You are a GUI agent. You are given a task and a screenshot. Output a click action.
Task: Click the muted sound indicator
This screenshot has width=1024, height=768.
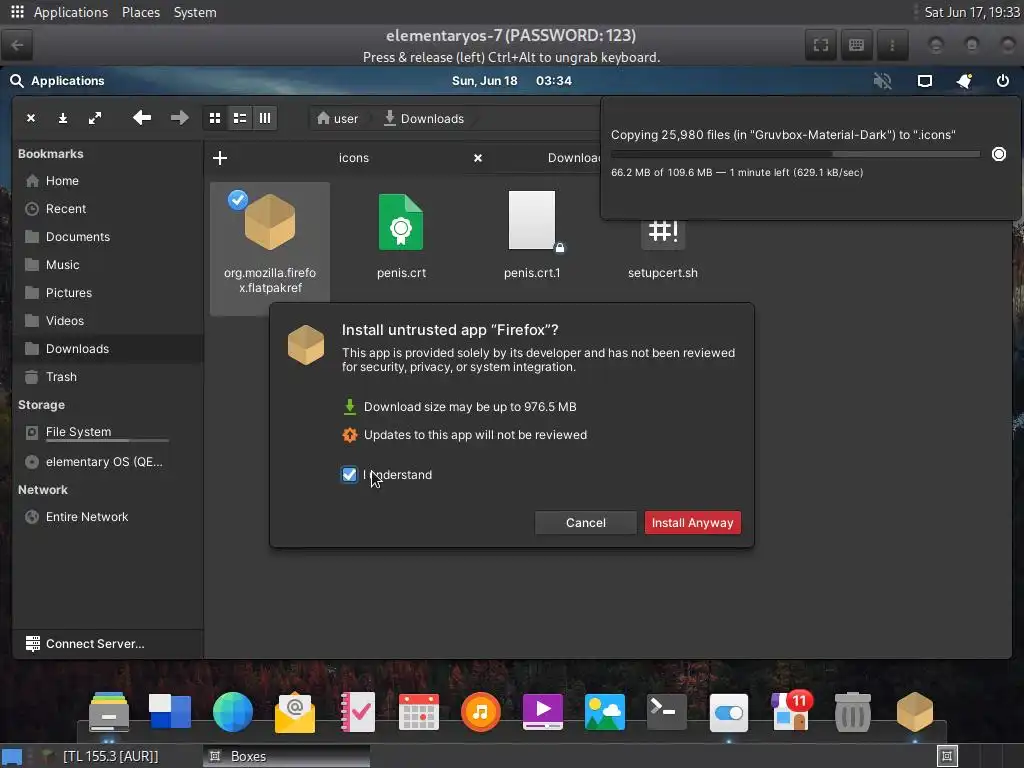point(882,81)
